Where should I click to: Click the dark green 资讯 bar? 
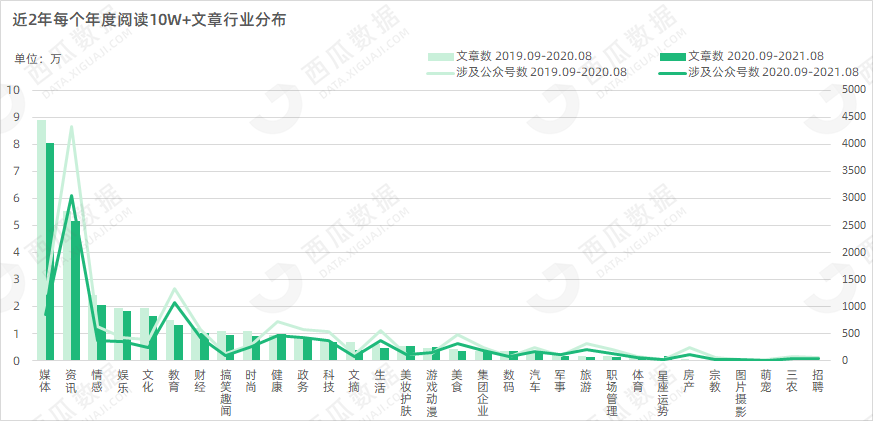click(x=75, y=290)
